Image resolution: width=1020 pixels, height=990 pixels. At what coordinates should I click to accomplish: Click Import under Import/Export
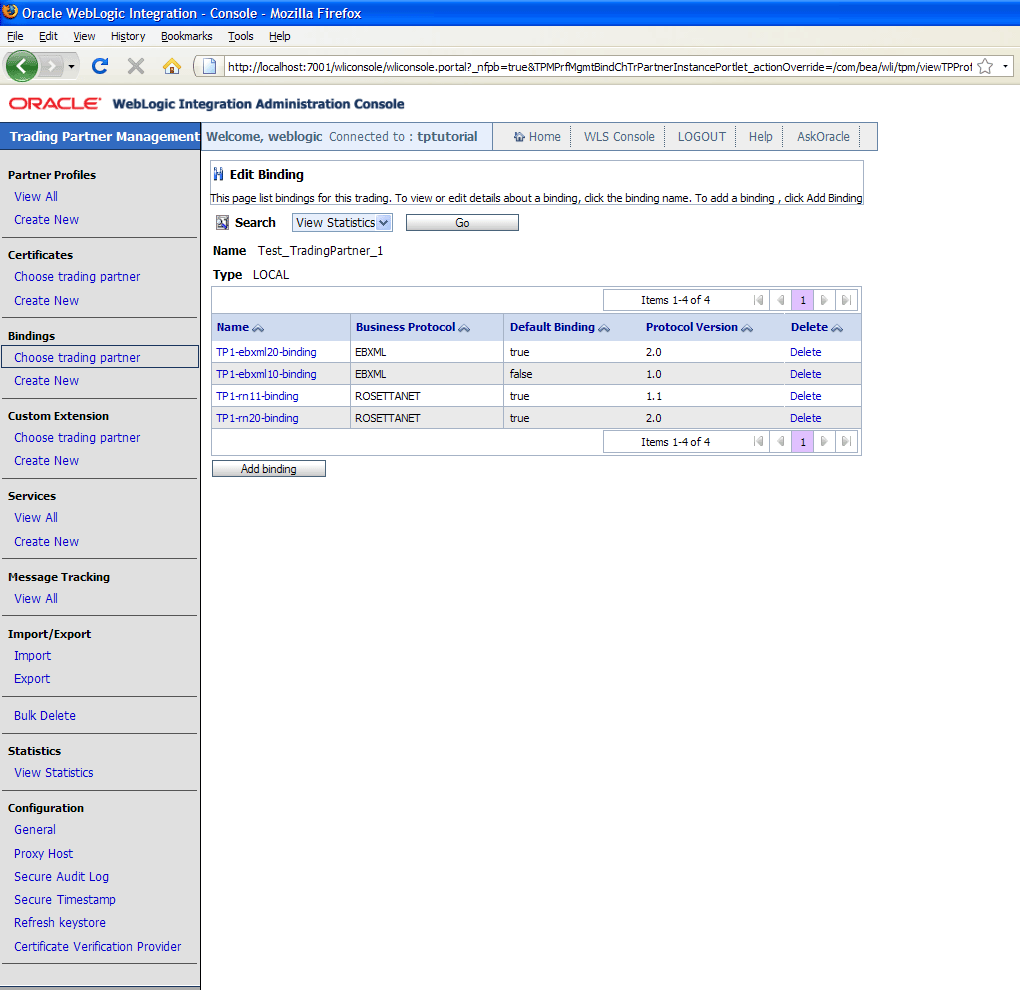click(33, 656)
